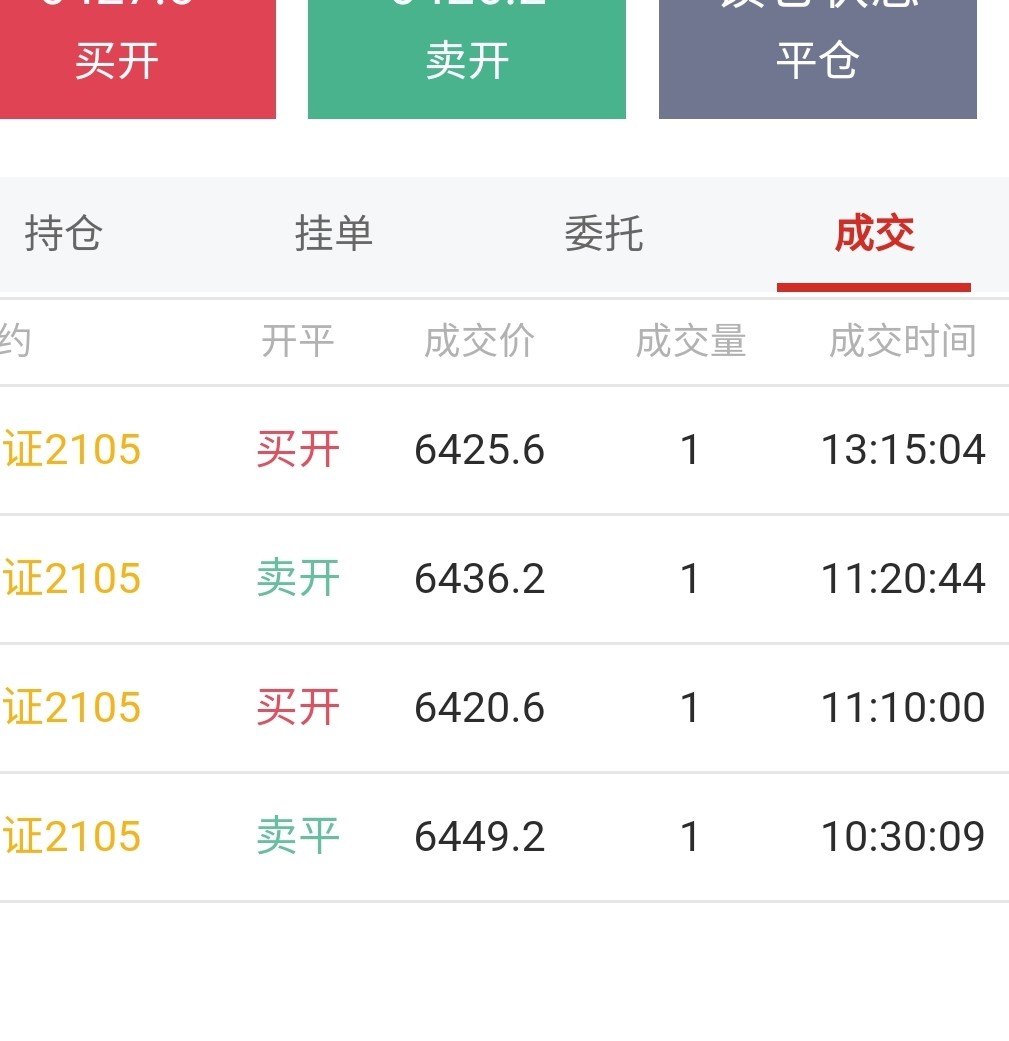
Task: Sort by 成交价 column header
Action: (x=480, y=342)
